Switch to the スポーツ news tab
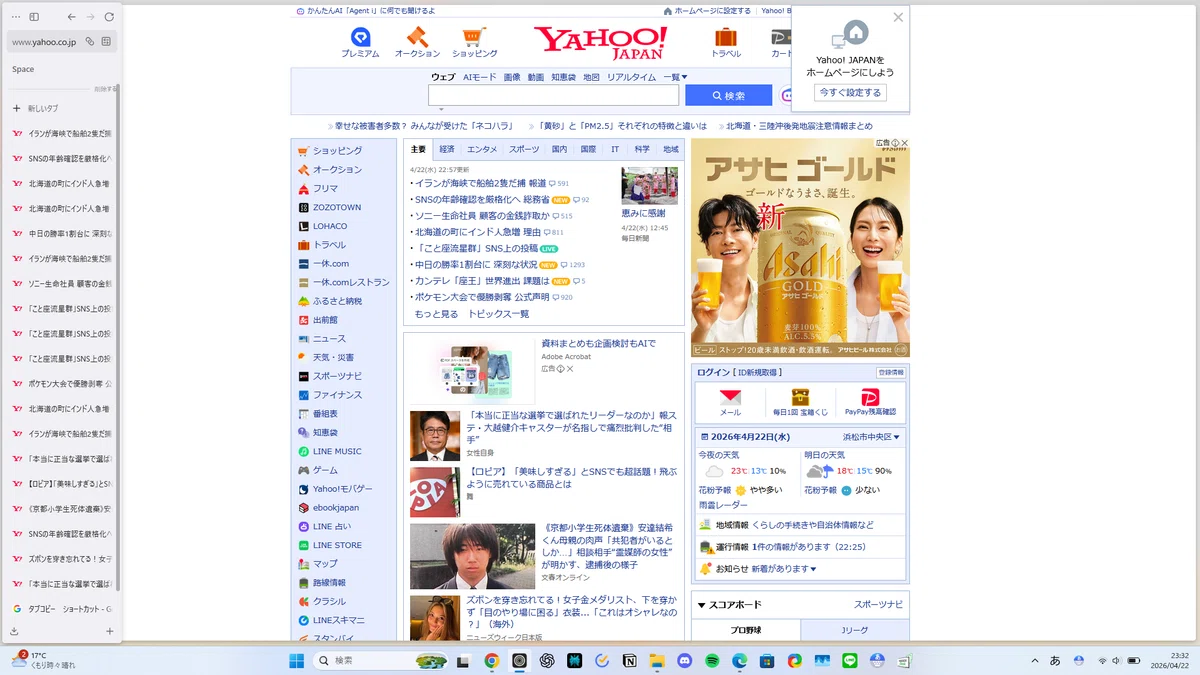Image resolution: width=1200 pixels, height=675 pixels. pos(524,149)
